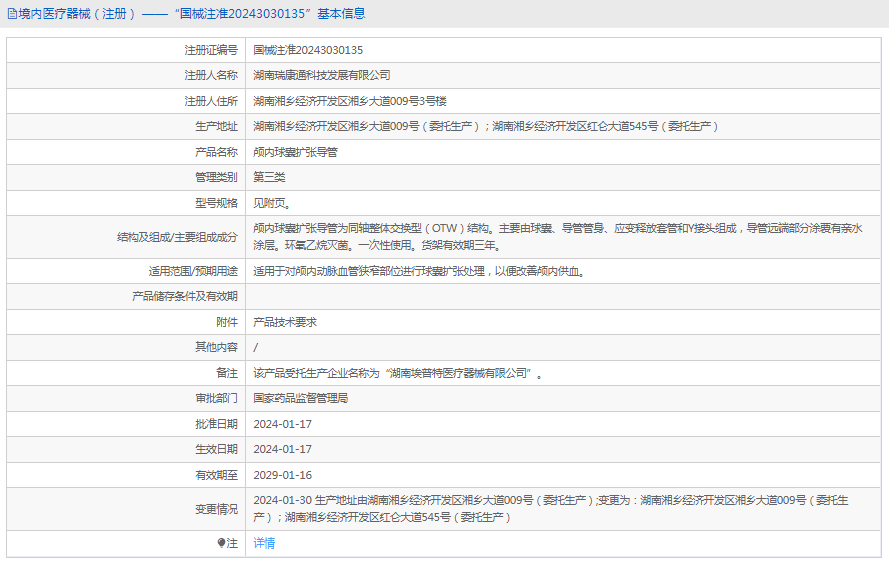
Task: Click the 变更情况 label
Action: 217,509
